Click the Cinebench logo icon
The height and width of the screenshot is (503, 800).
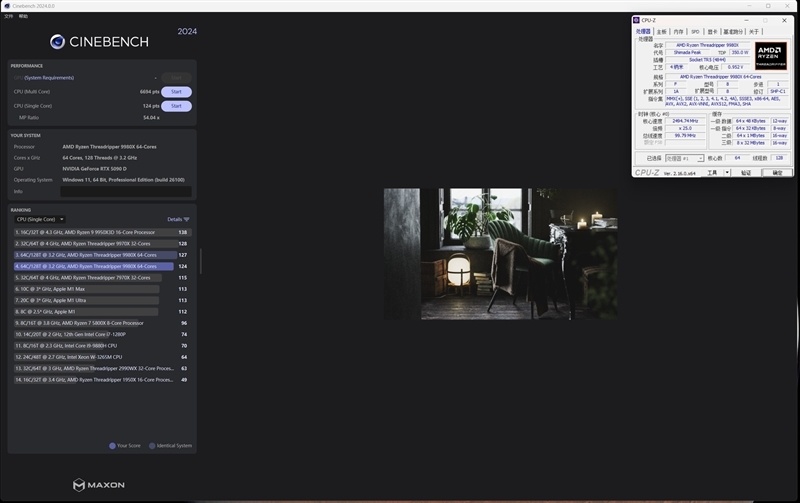coord(59,41)
